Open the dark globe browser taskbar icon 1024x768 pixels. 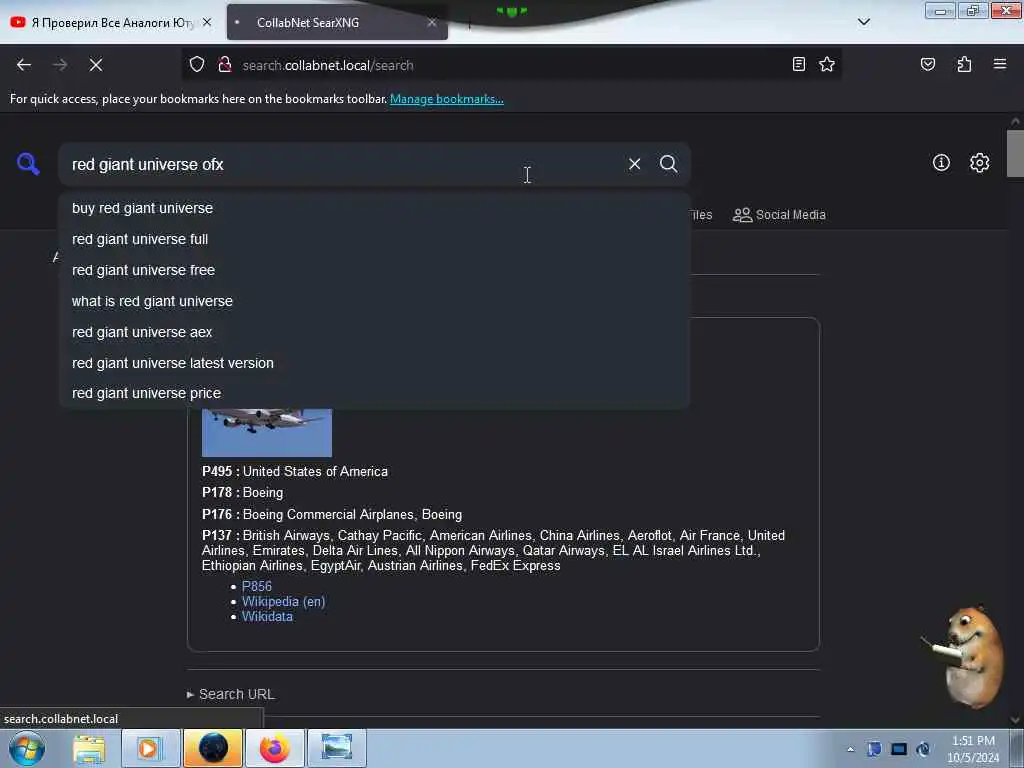pyautogui.click(x=213, y=748)
